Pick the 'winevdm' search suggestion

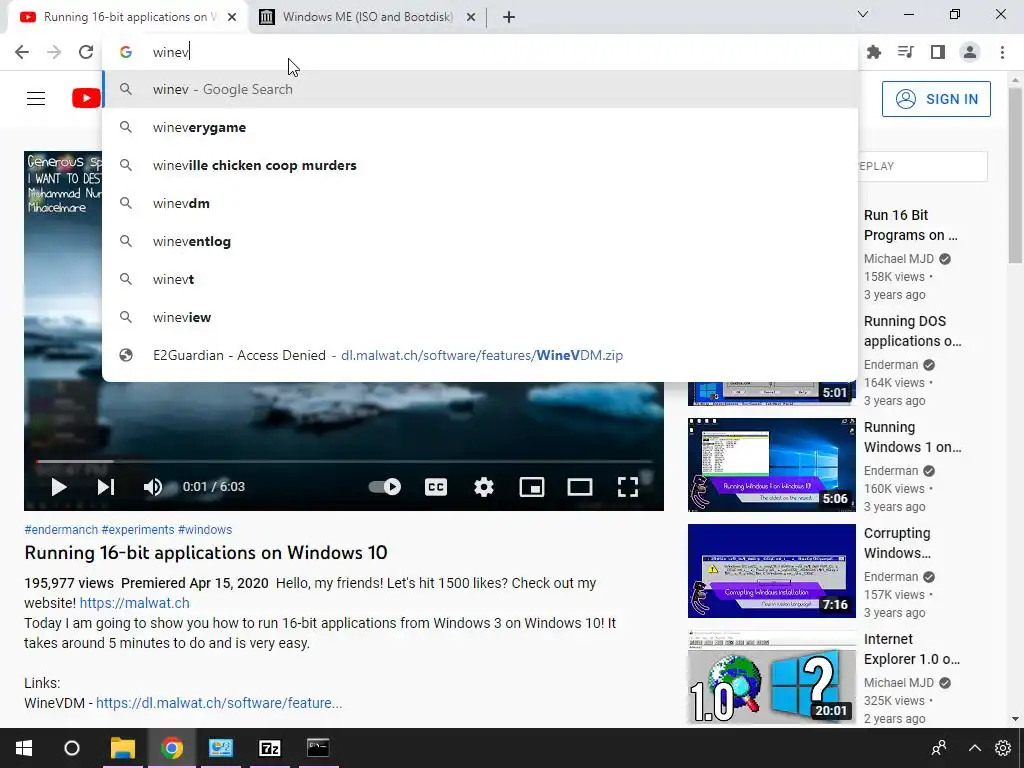[x=480, y=203]
